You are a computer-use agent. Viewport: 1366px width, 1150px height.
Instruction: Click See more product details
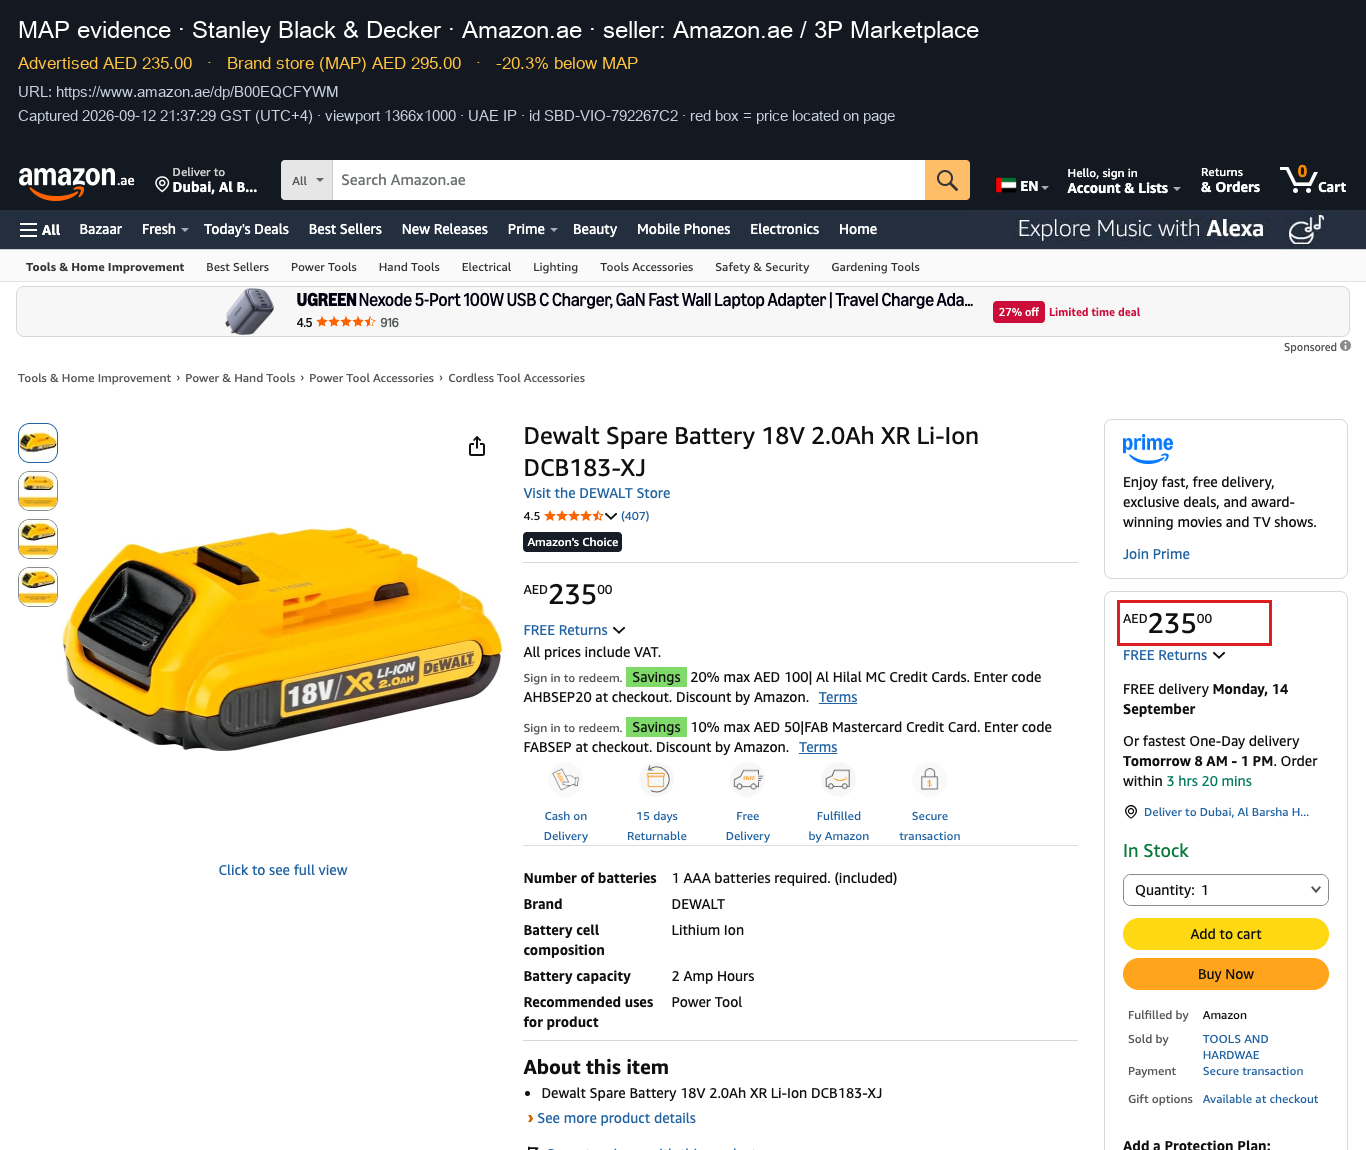click(616, 1118)
